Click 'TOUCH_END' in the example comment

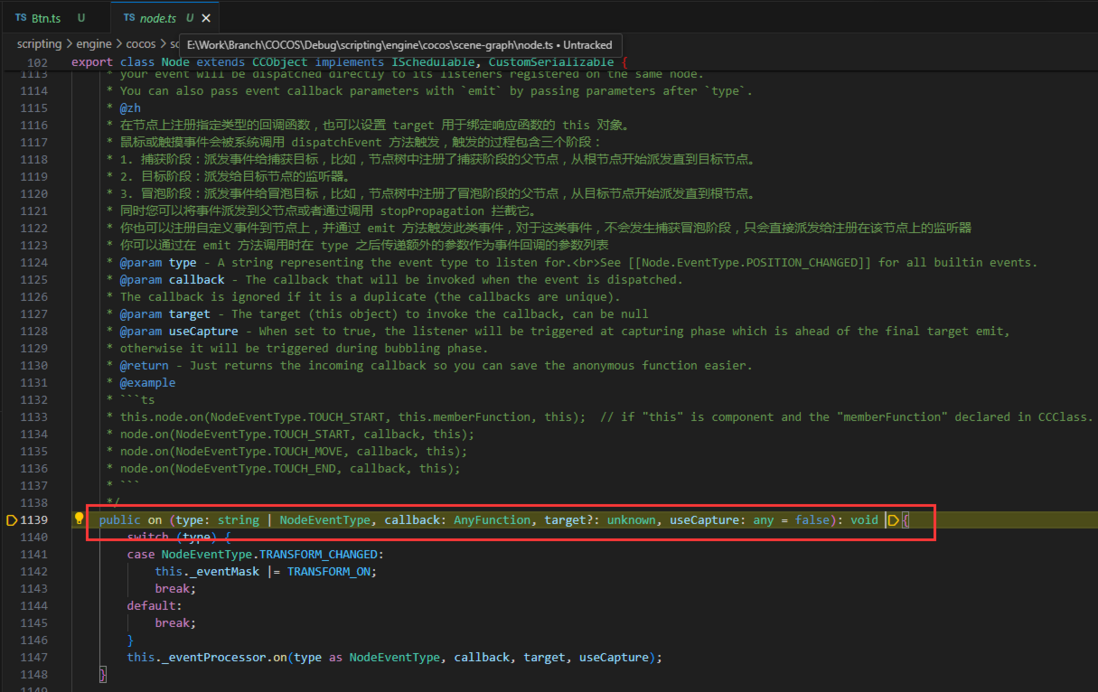coord(305,469)
